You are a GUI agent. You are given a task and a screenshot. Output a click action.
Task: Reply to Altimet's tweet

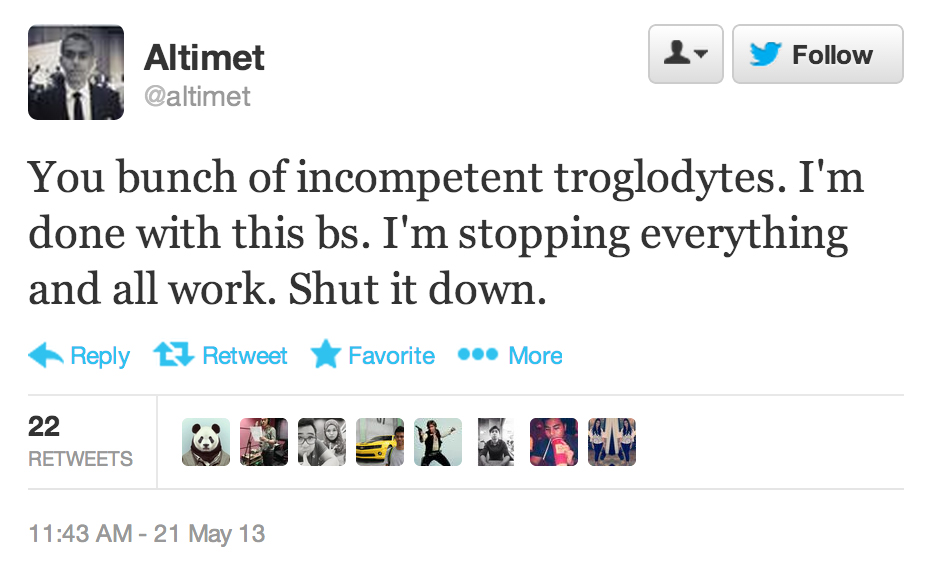pos(80,356)
